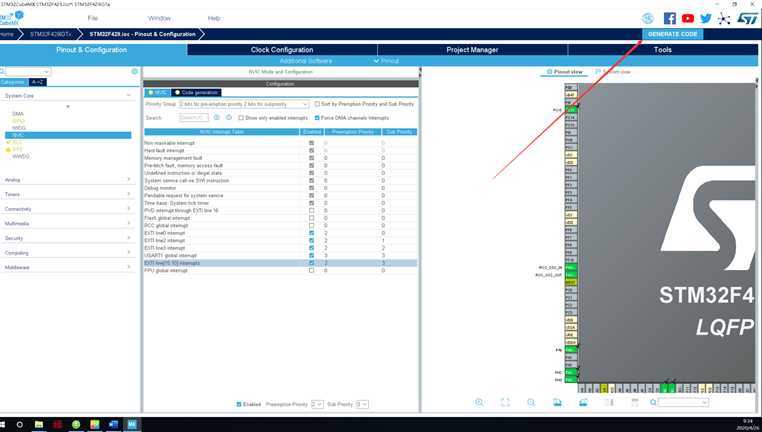Enable PVD interrupt through EXTI line 16
The height and width of the screenshot is (432, 762).
(312, 210)
